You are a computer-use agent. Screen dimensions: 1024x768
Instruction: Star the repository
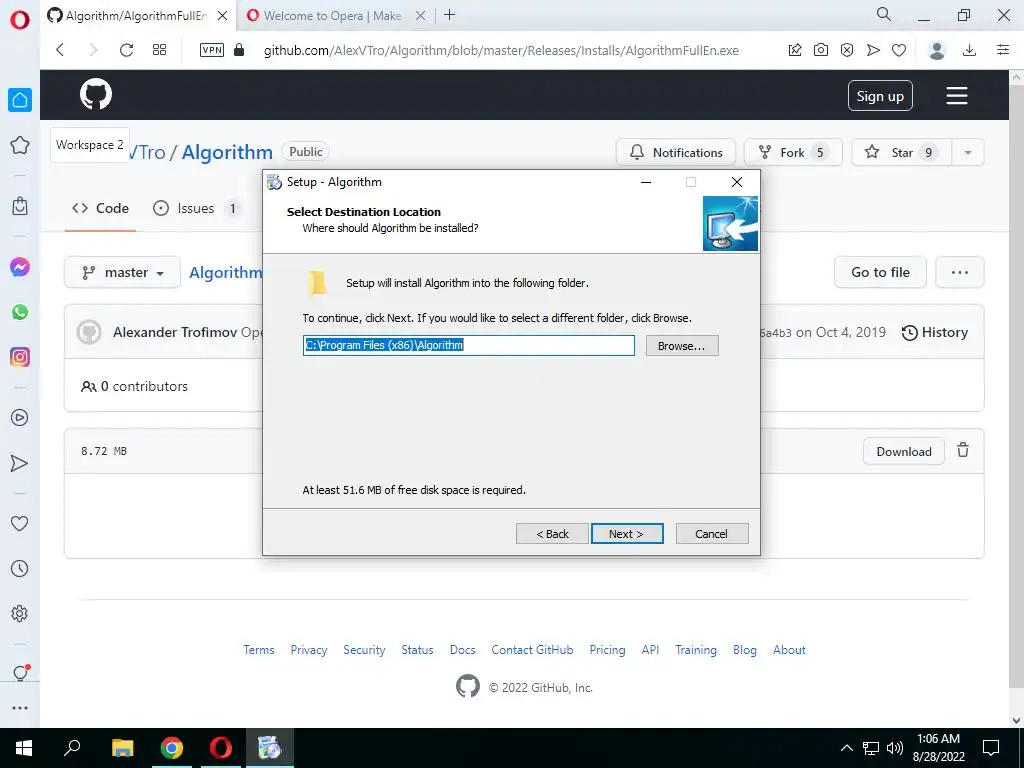tap(902, 152)
